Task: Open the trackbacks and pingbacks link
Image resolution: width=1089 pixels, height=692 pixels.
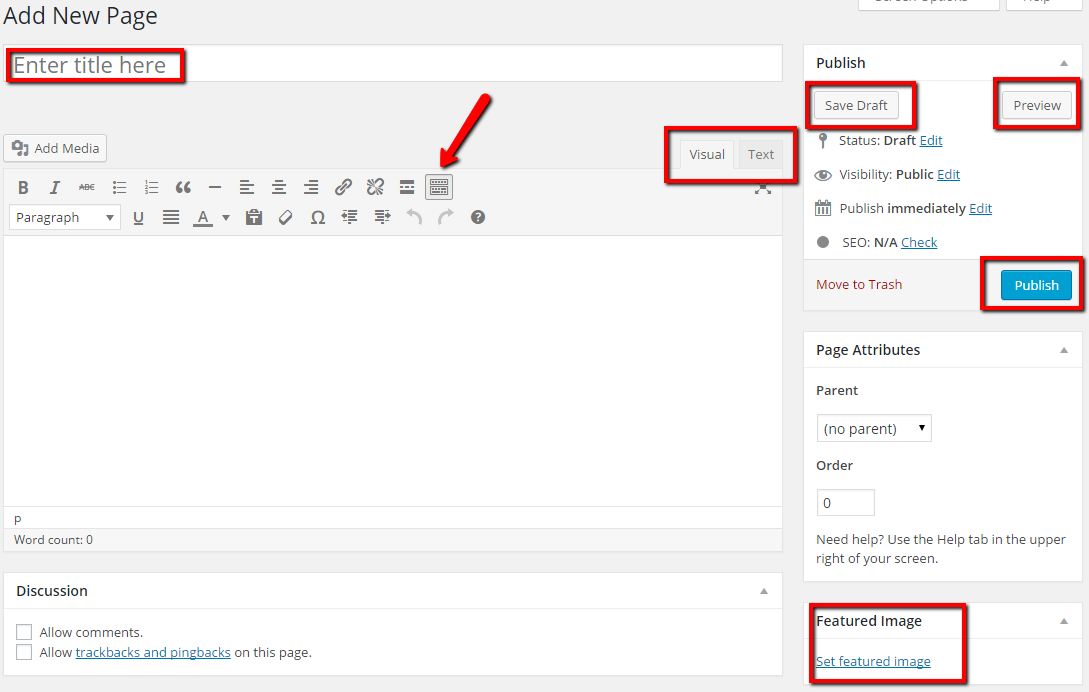Action: [x=153, y=652]
